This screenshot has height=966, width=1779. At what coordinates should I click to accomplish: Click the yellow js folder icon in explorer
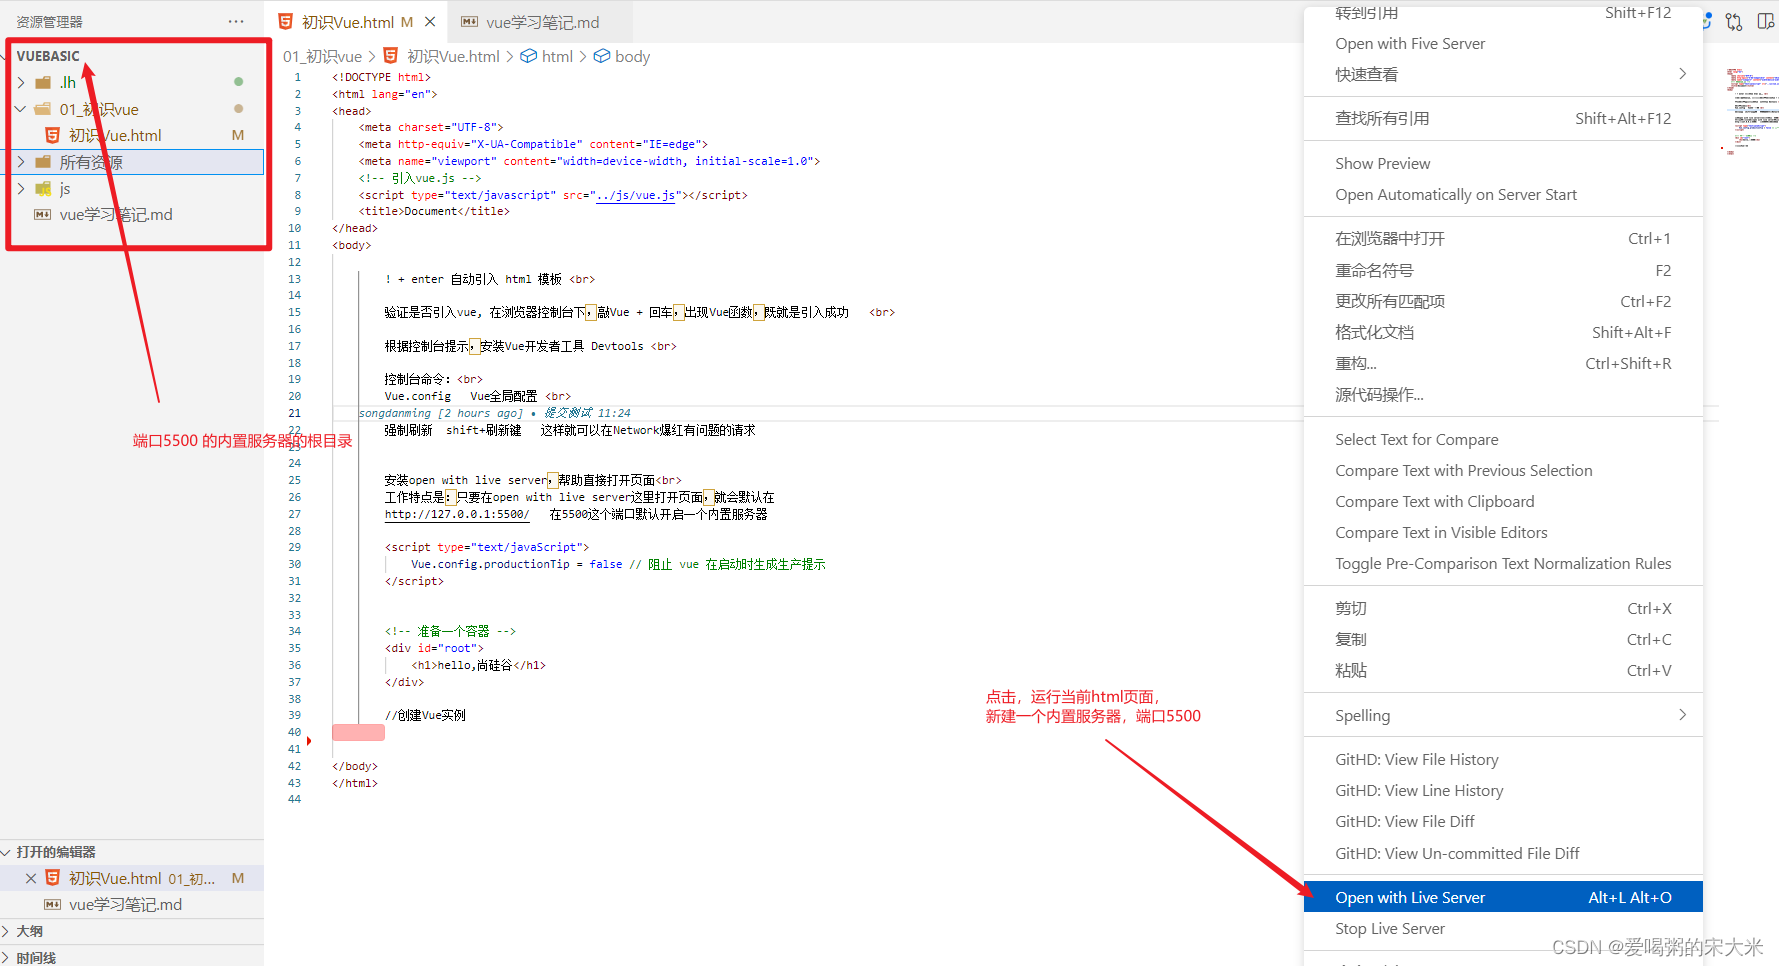click(44, 188)
